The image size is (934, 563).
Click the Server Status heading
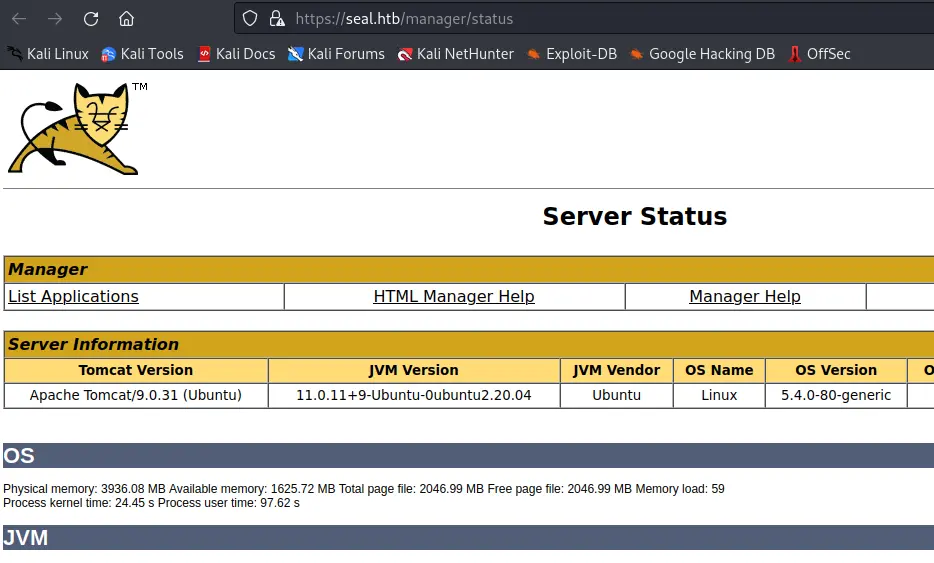(634, 216)
